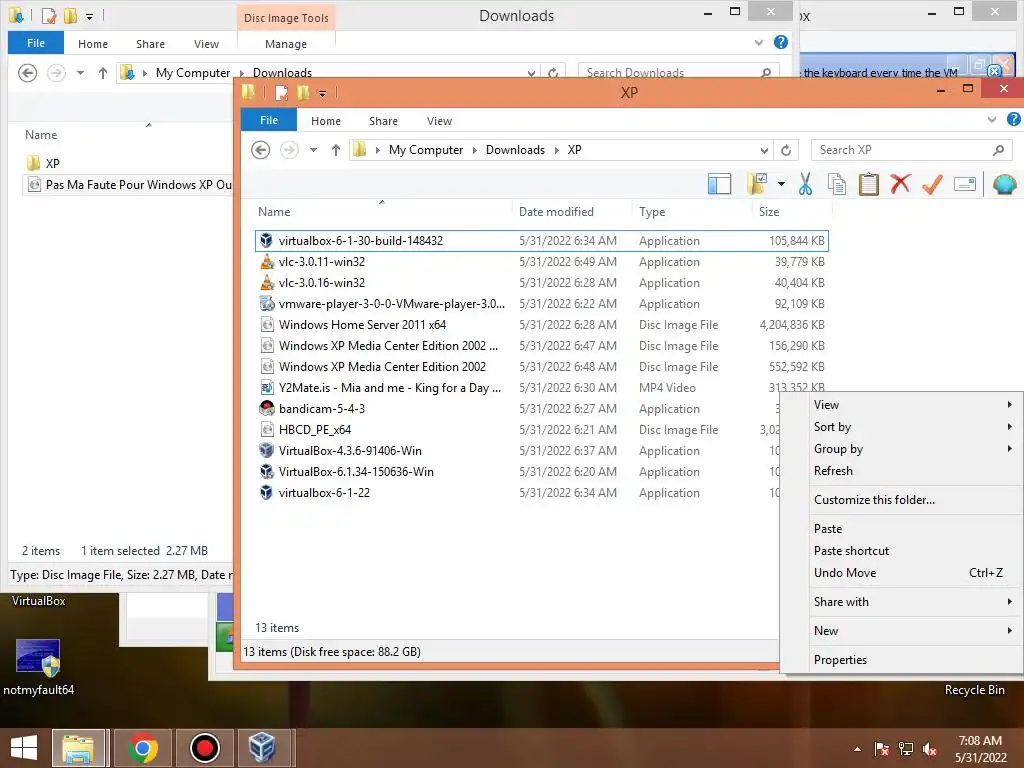Open File Explorer from the taskbar
Screen dimensions: 1024x768
(x=78, y=748)
